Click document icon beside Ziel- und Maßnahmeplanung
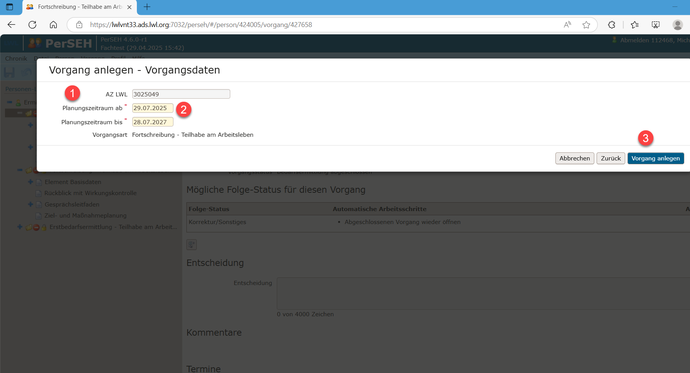This screenshot has height=373, width=690. pyautogui.click(x=39, y=216)
